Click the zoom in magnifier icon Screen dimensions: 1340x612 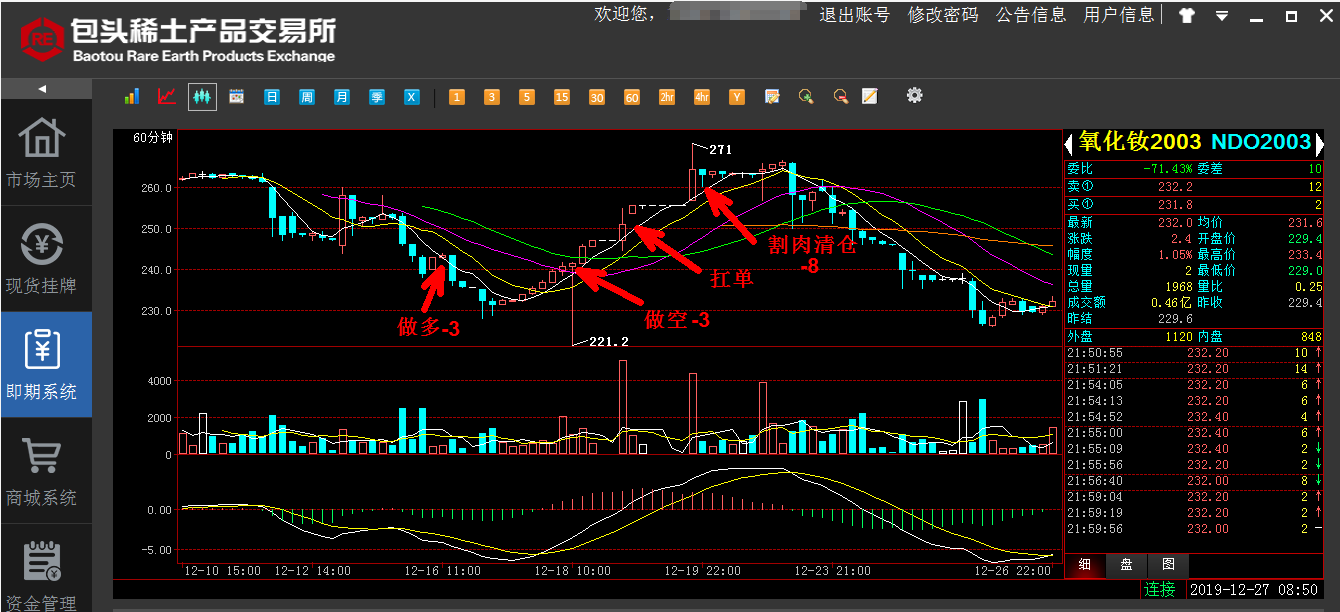pos(806,96)
